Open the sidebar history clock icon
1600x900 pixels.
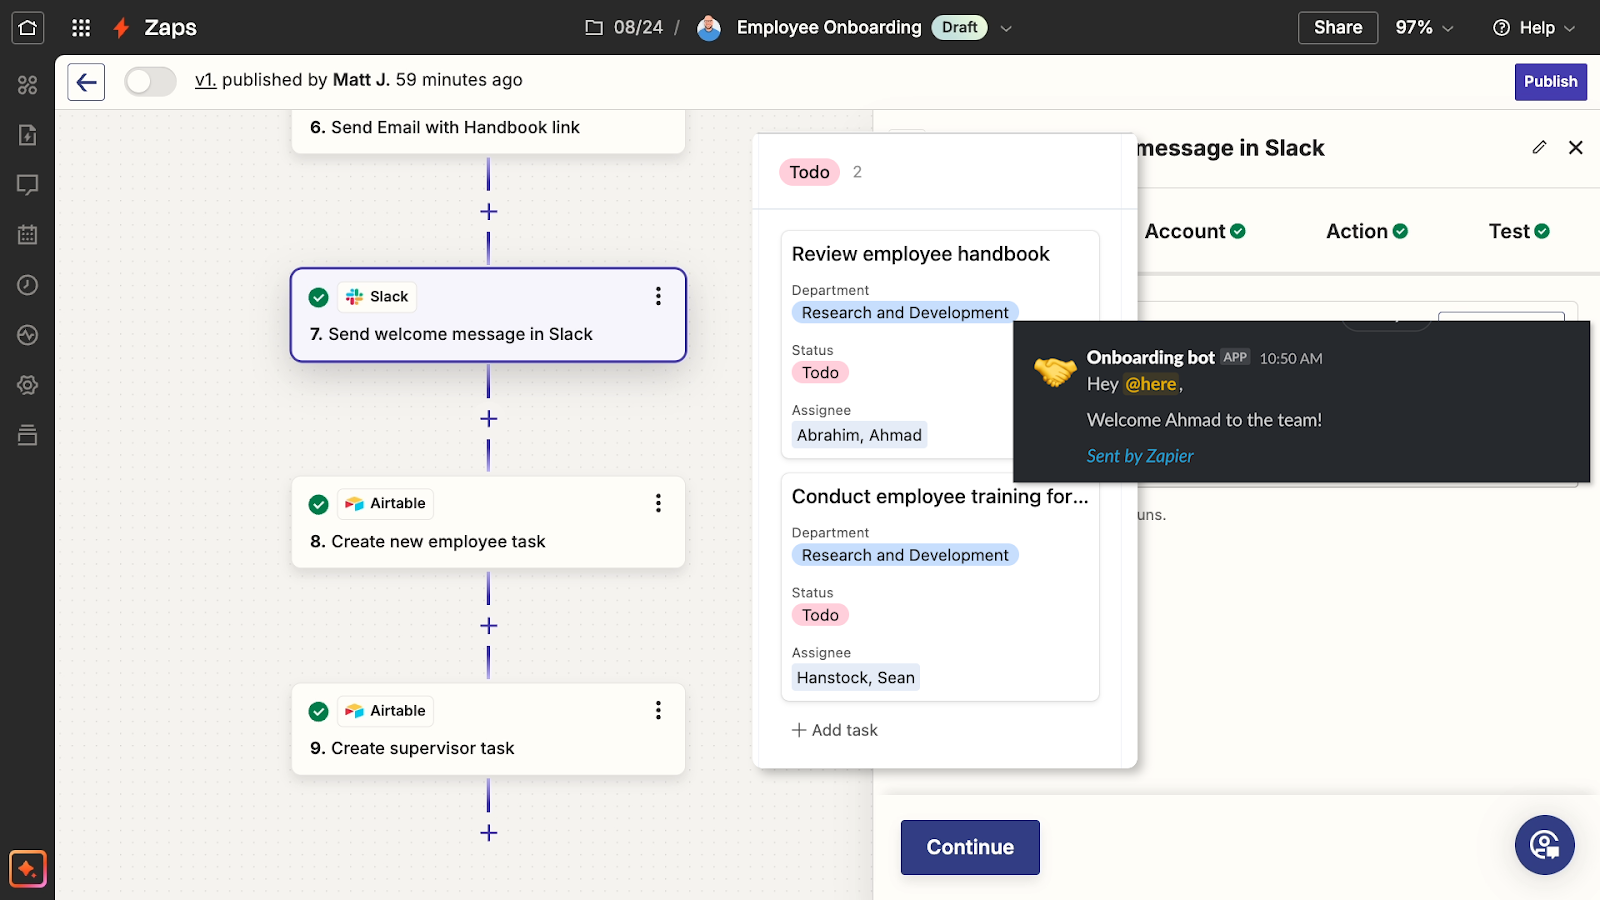28,285
